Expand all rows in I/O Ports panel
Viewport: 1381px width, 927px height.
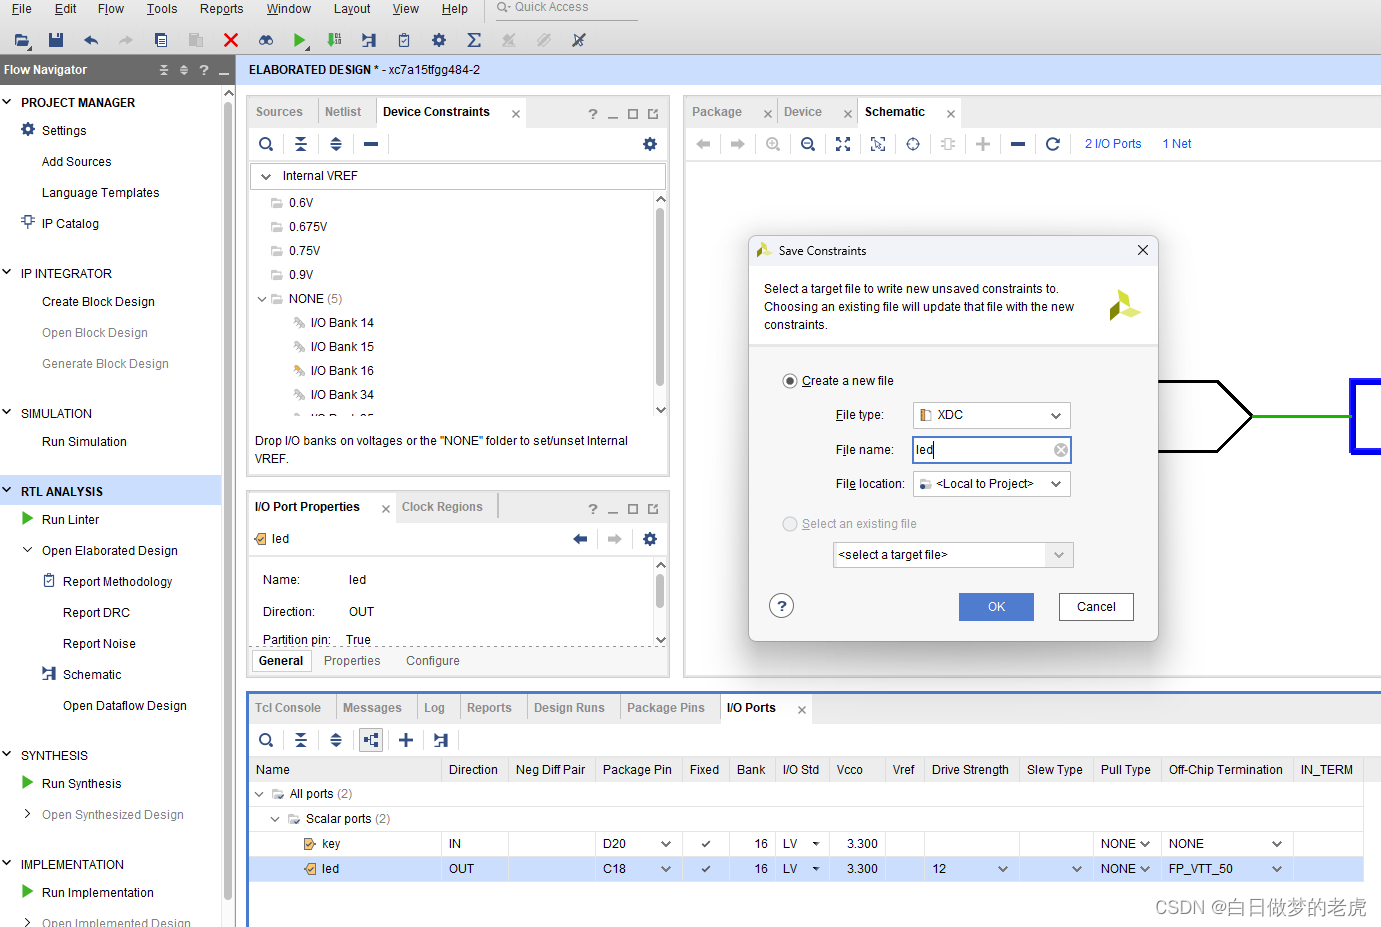pyautogui.click(x=336, y=740)
